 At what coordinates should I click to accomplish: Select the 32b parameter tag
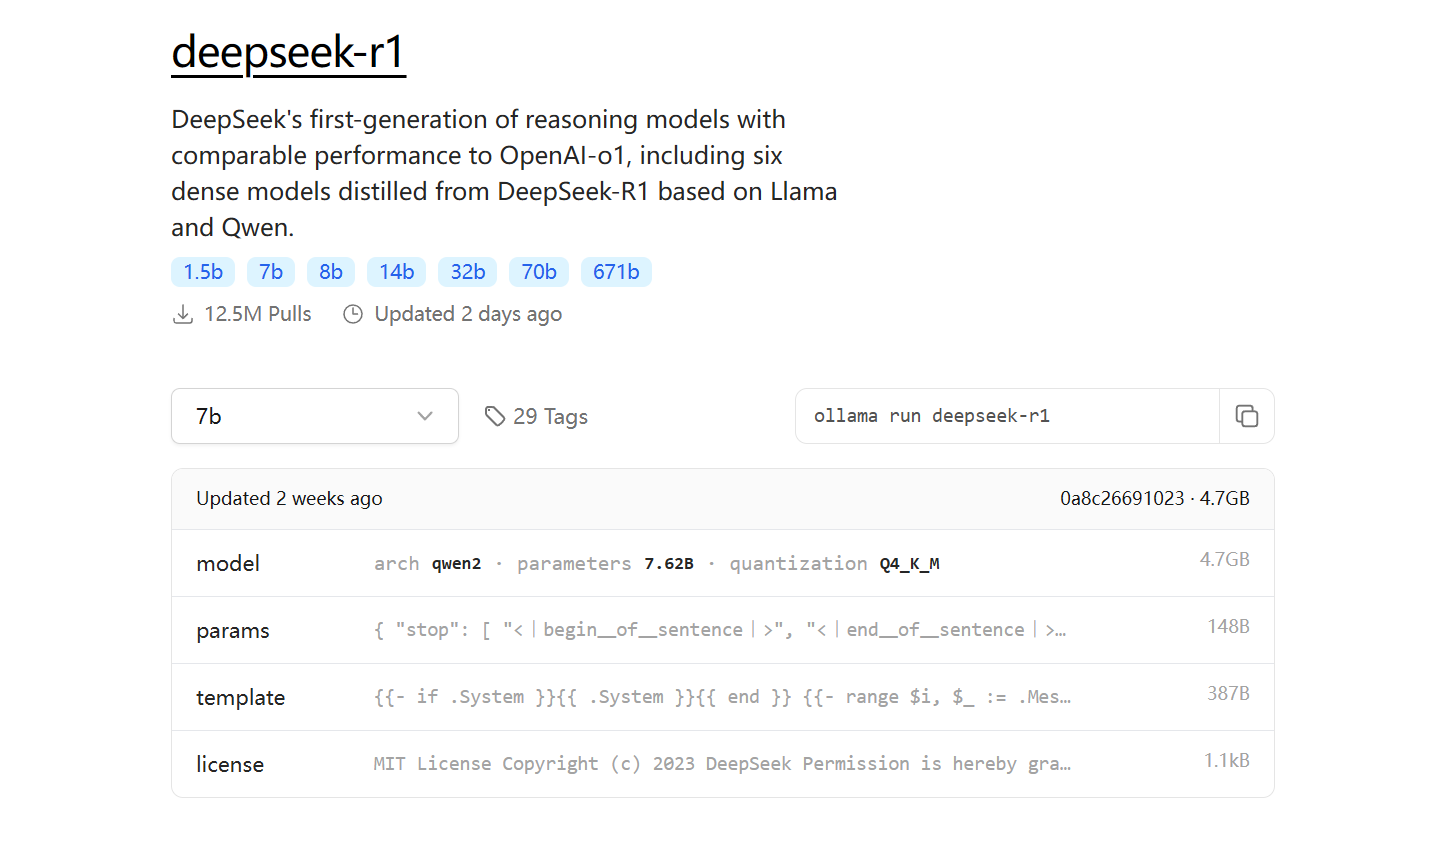coord(467,271)
